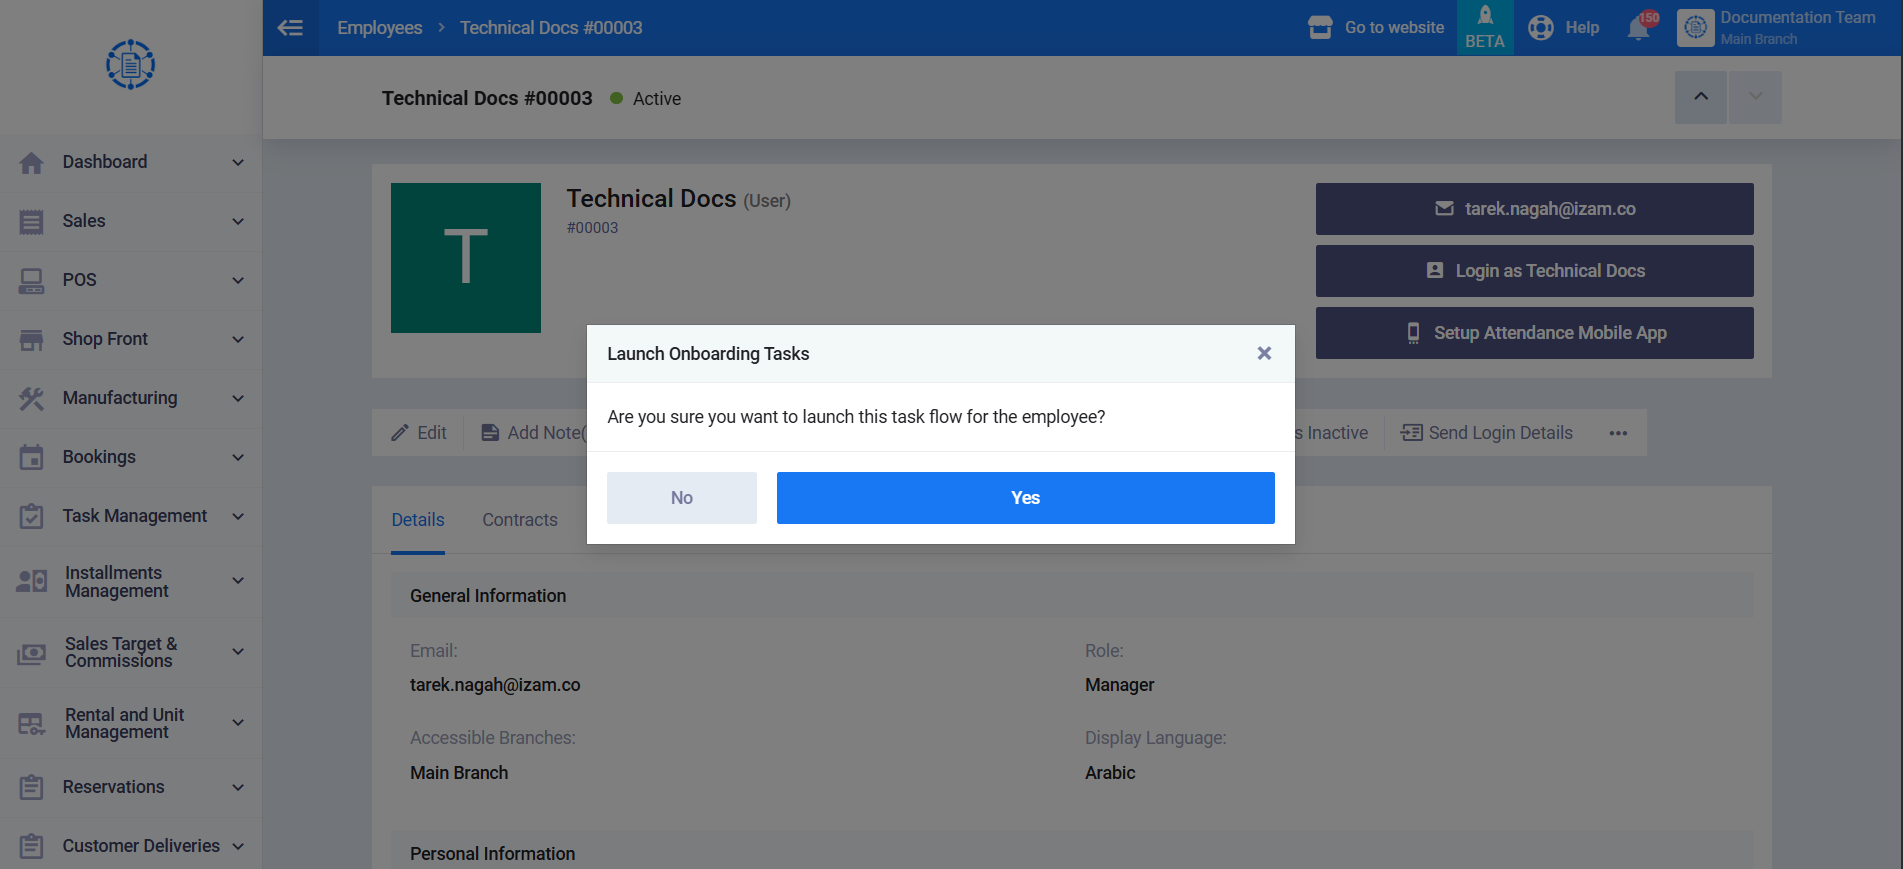The width and height of the screenshot is (1903, 869).
Task: Click the profile avatar icon in header
Action: (1695, 28)
